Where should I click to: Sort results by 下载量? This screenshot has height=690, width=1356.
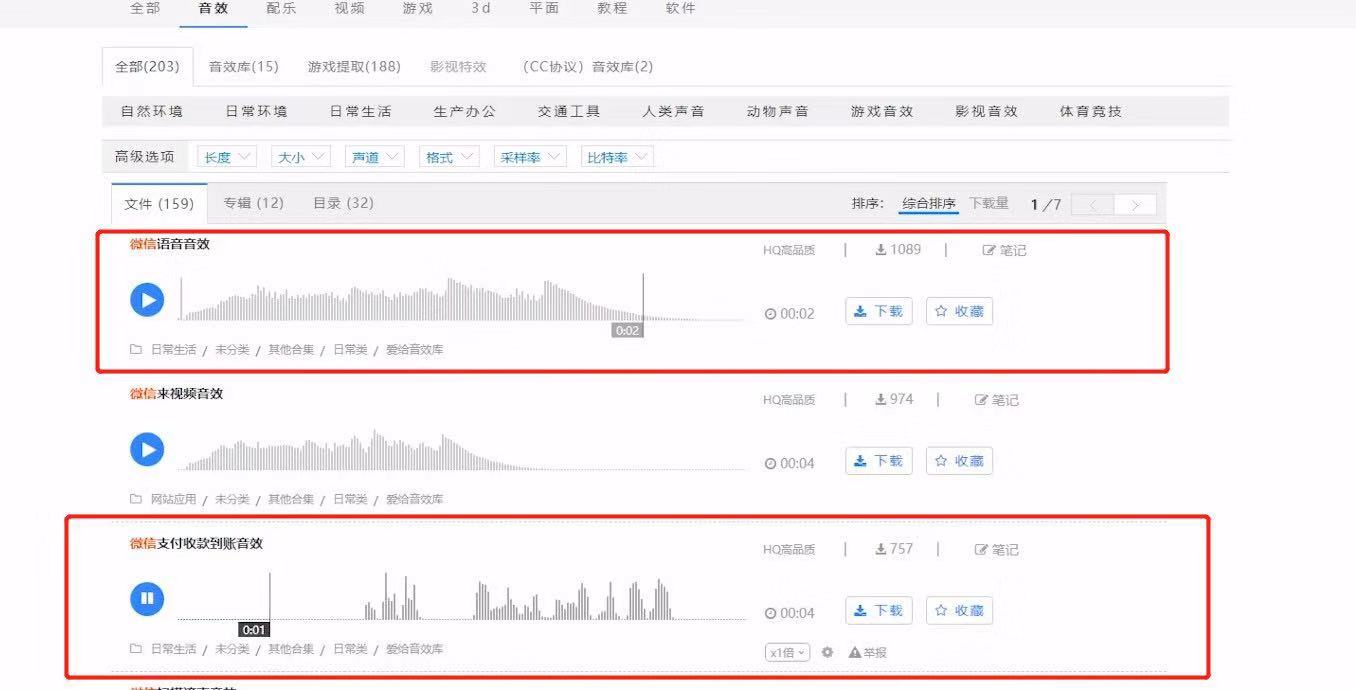coord(989,203)
